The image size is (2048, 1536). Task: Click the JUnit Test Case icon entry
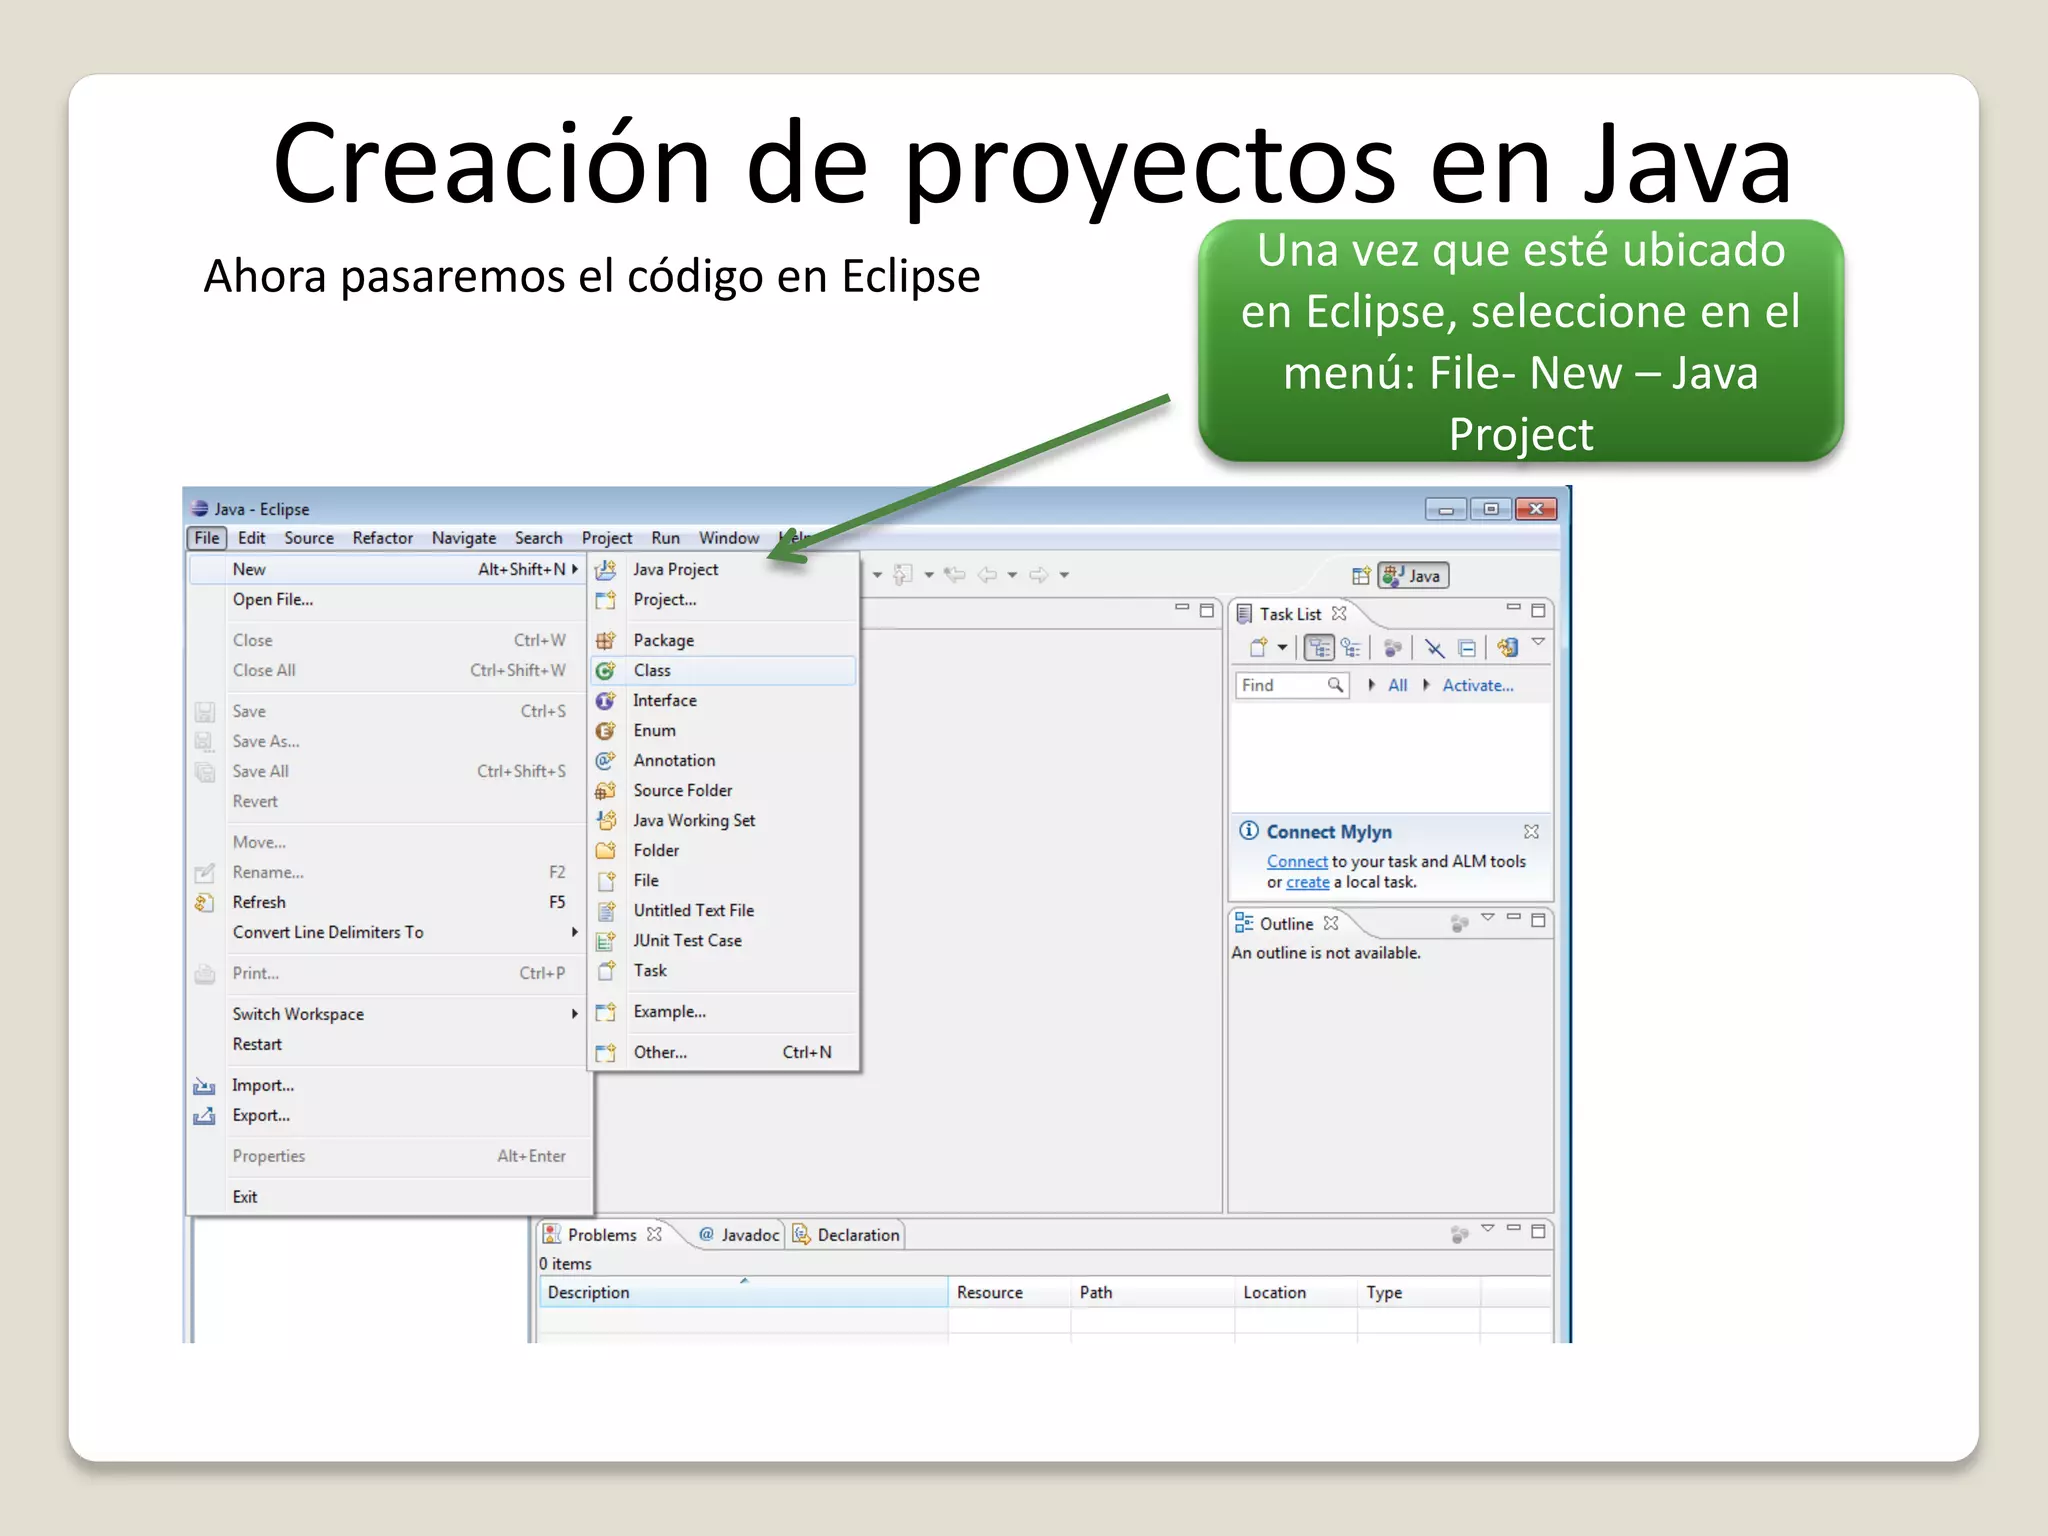click(x=605, y=940)
